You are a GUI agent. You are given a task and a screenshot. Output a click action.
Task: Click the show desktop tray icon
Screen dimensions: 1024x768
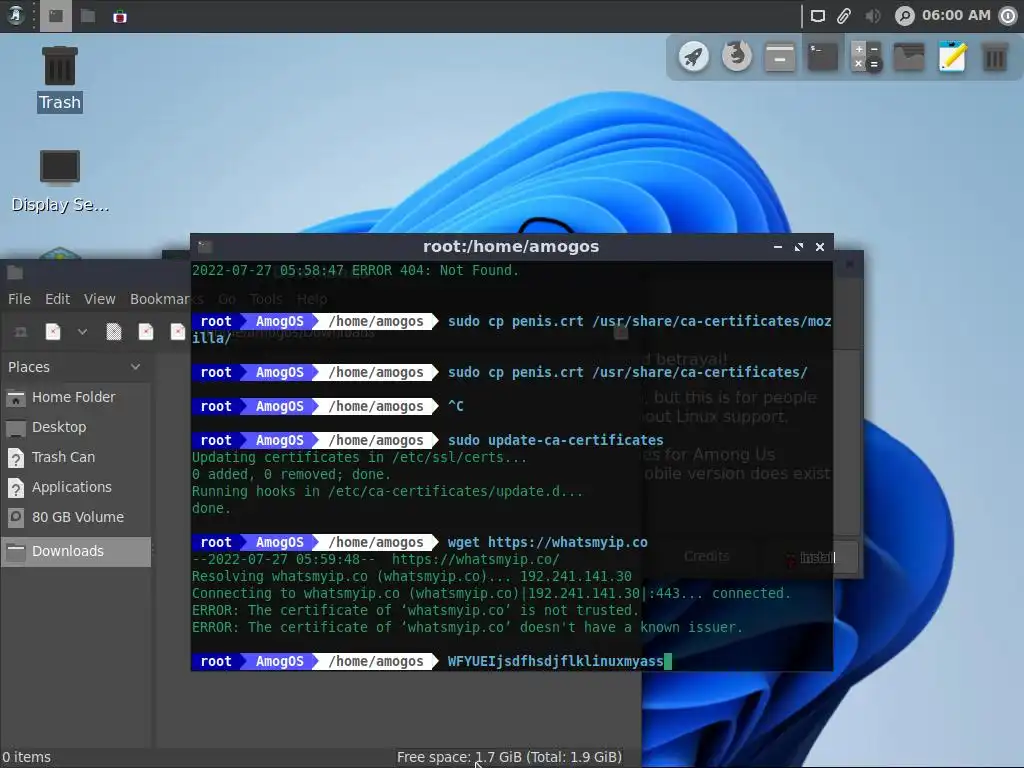pos(818,16)
